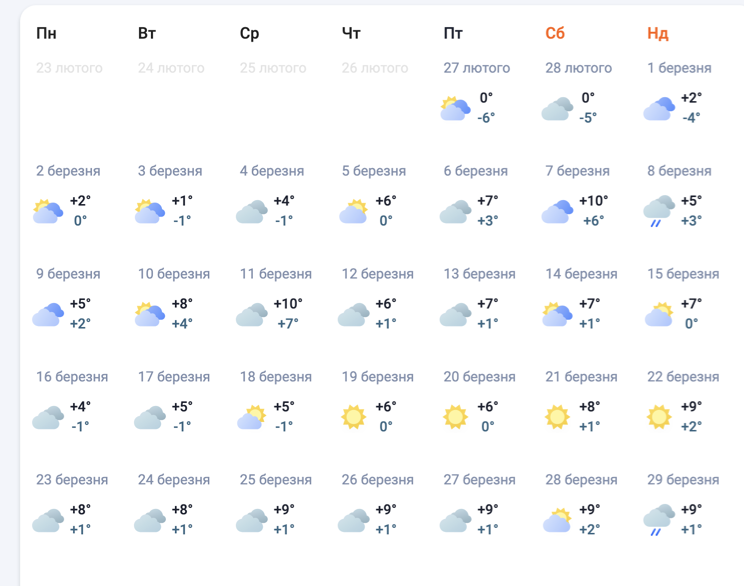Click the partly sunny icon for 5 березня
This screenshot has height=586, width=745.
pos(353,211)
